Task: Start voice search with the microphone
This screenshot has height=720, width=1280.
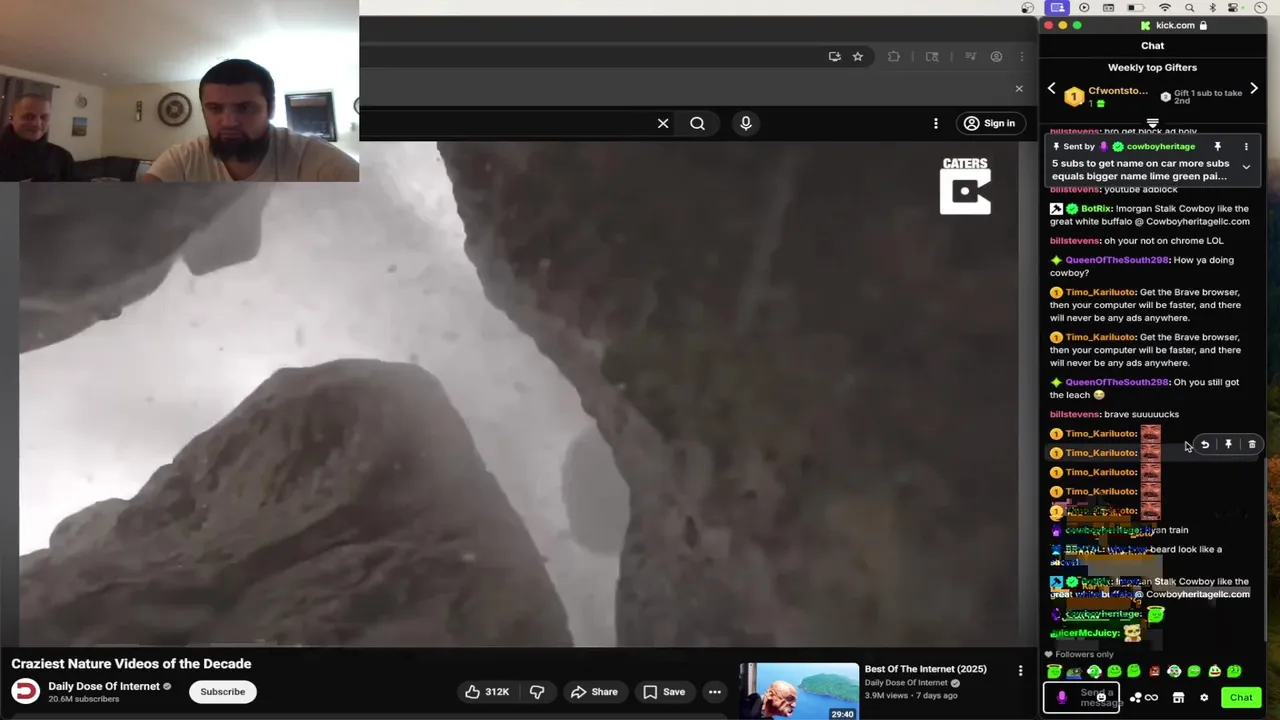Action: 745,123
